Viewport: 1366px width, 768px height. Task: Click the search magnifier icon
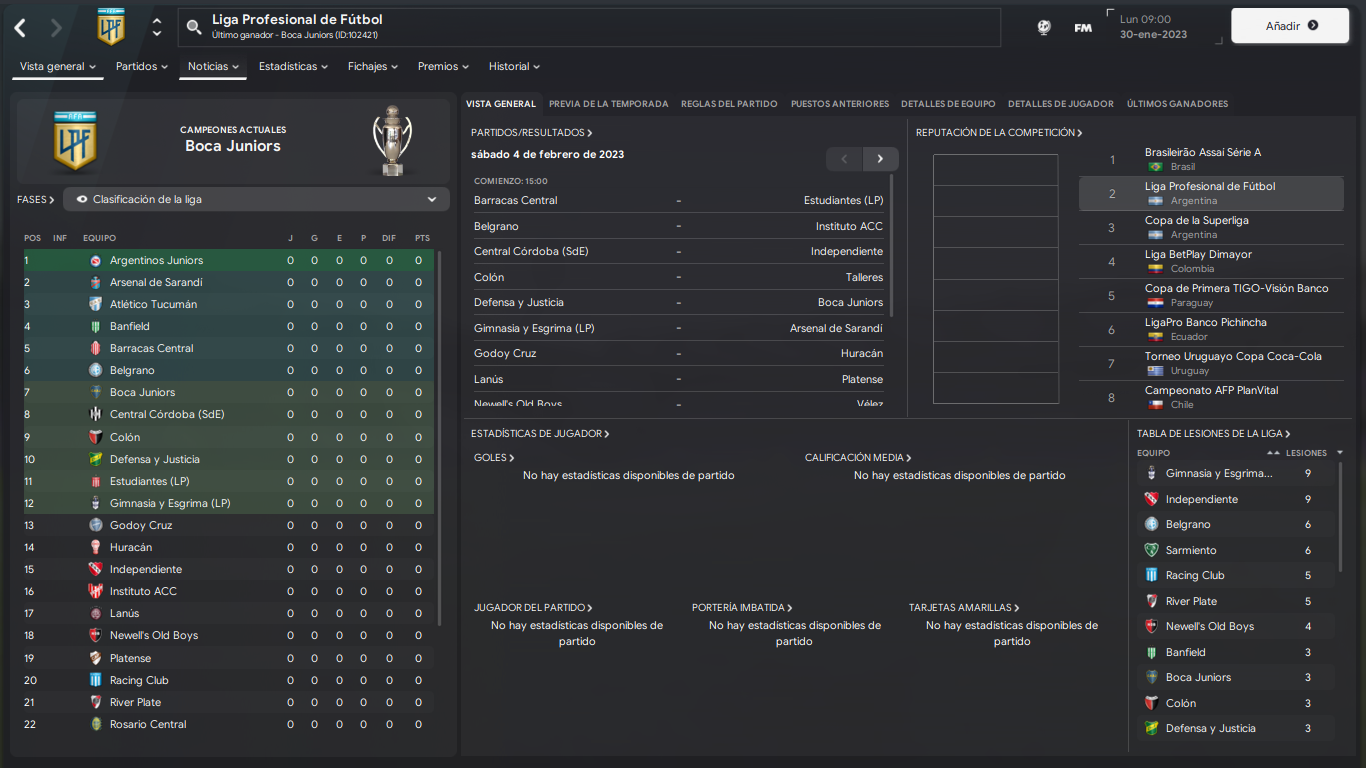pyautogui.click(x=194, y=27)
